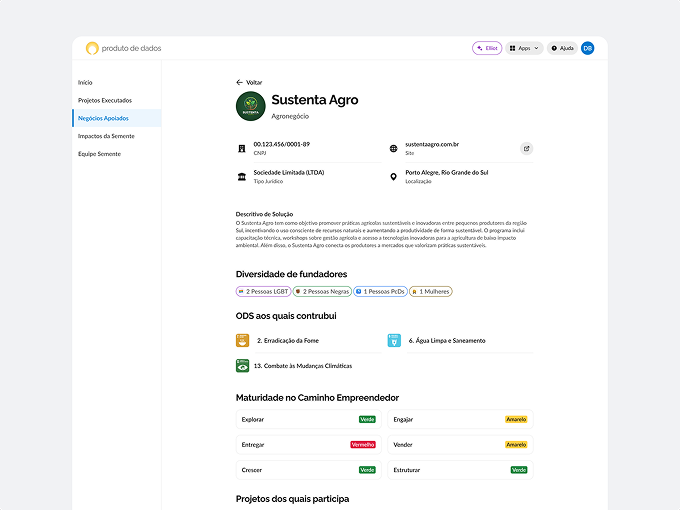The height and width of the screenshot is (510, 680).
Task: Click the red Vermelho status badge
Action: pos(363,444)
